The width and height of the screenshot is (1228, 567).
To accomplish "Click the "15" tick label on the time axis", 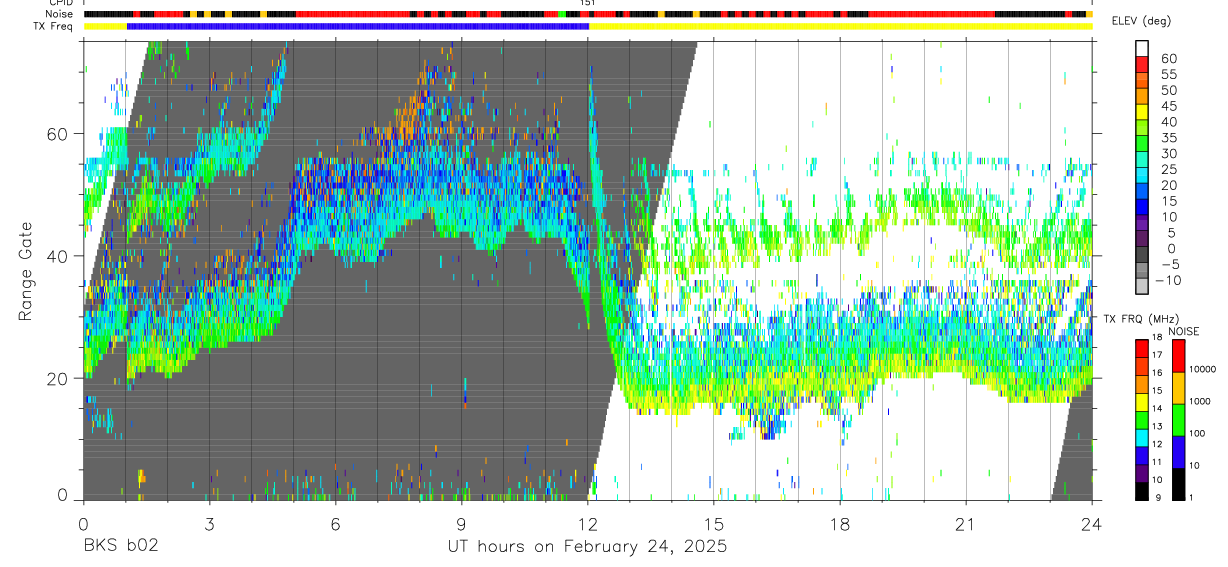I will click(x=714, y=523).
